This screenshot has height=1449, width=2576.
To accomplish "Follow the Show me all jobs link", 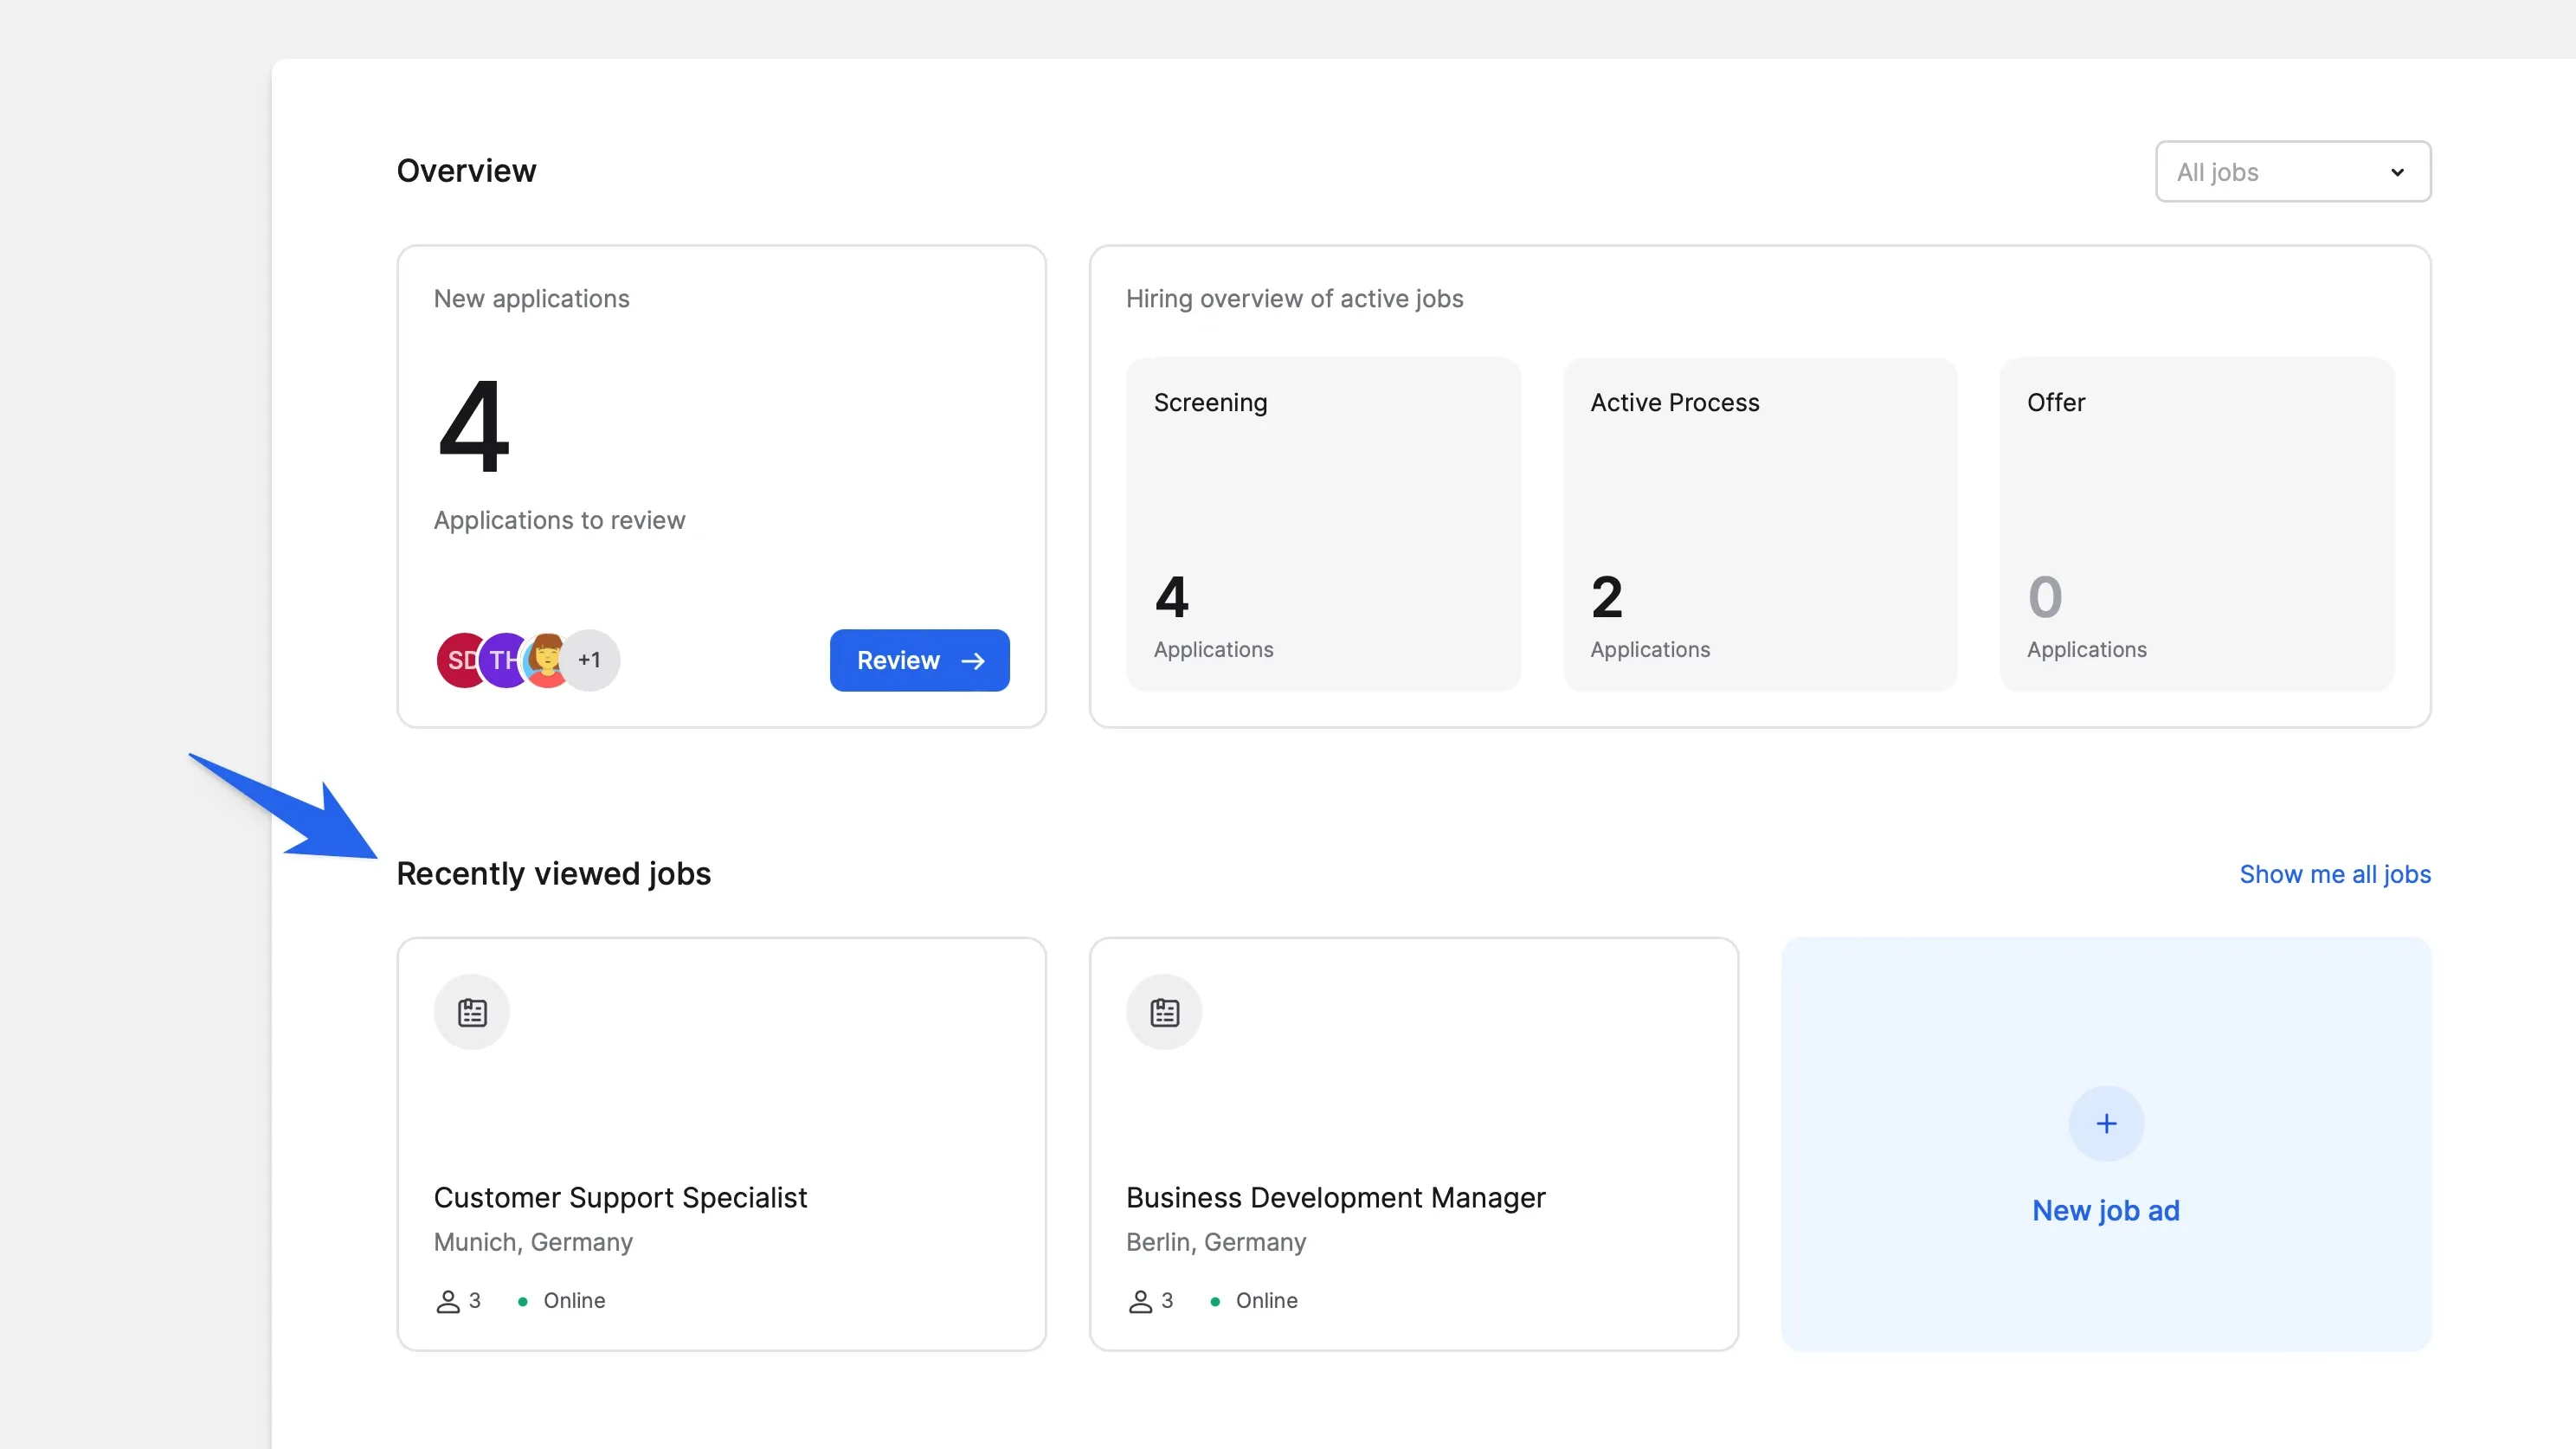I will pos(2335,874).
